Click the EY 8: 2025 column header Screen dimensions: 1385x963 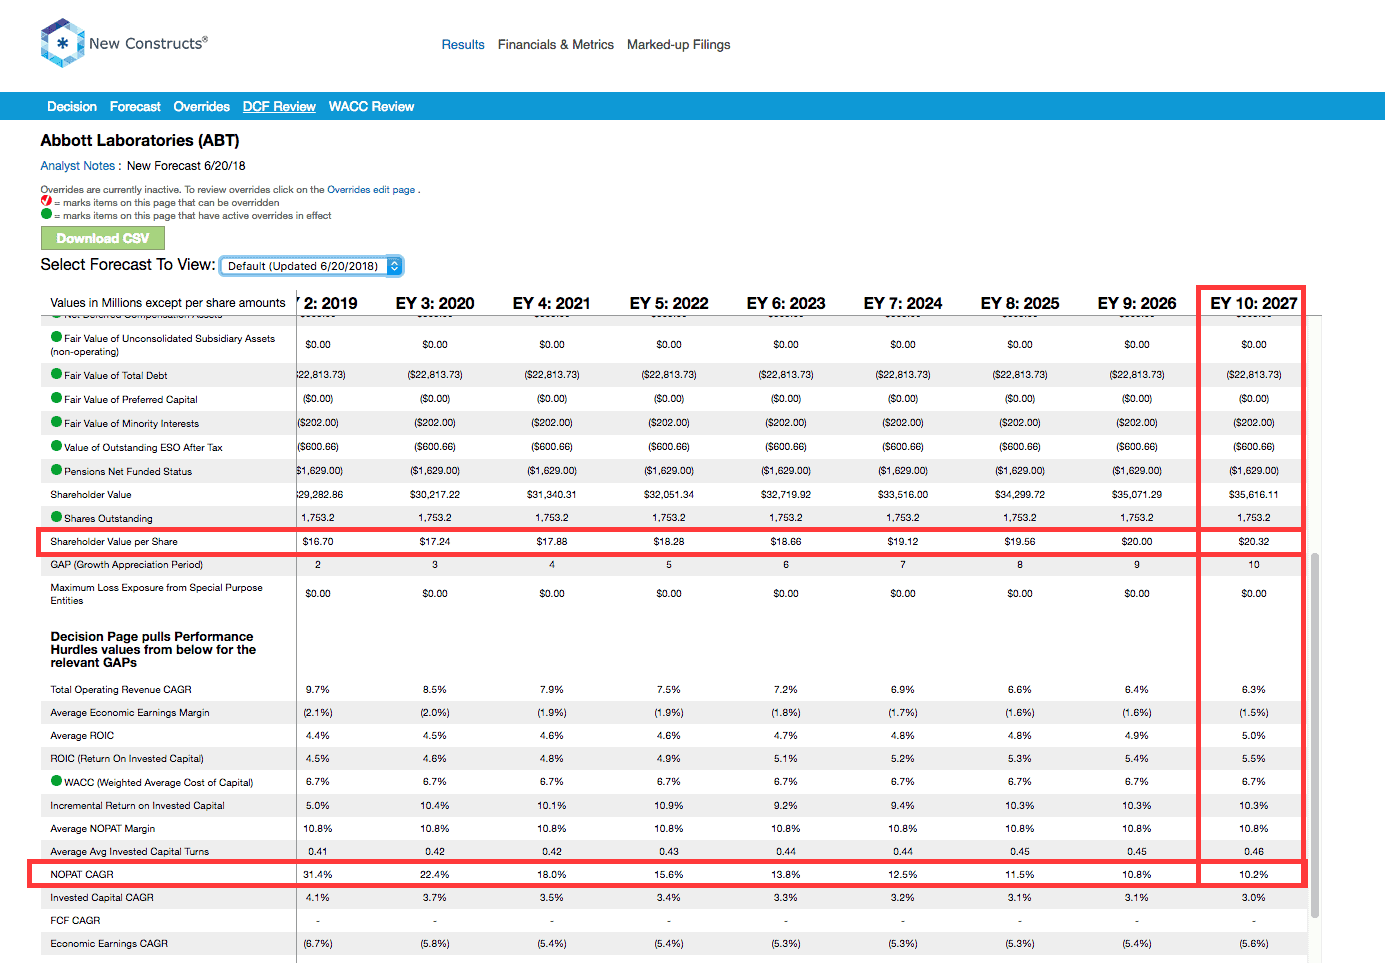click(x=1020, y=303)
